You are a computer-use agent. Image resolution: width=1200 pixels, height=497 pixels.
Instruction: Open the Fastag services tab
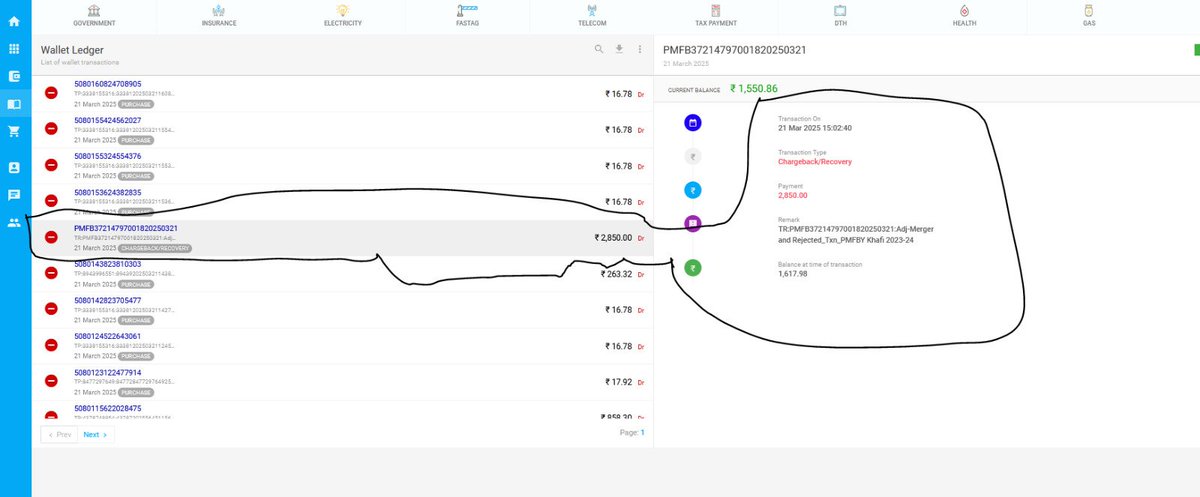(467, 15)
